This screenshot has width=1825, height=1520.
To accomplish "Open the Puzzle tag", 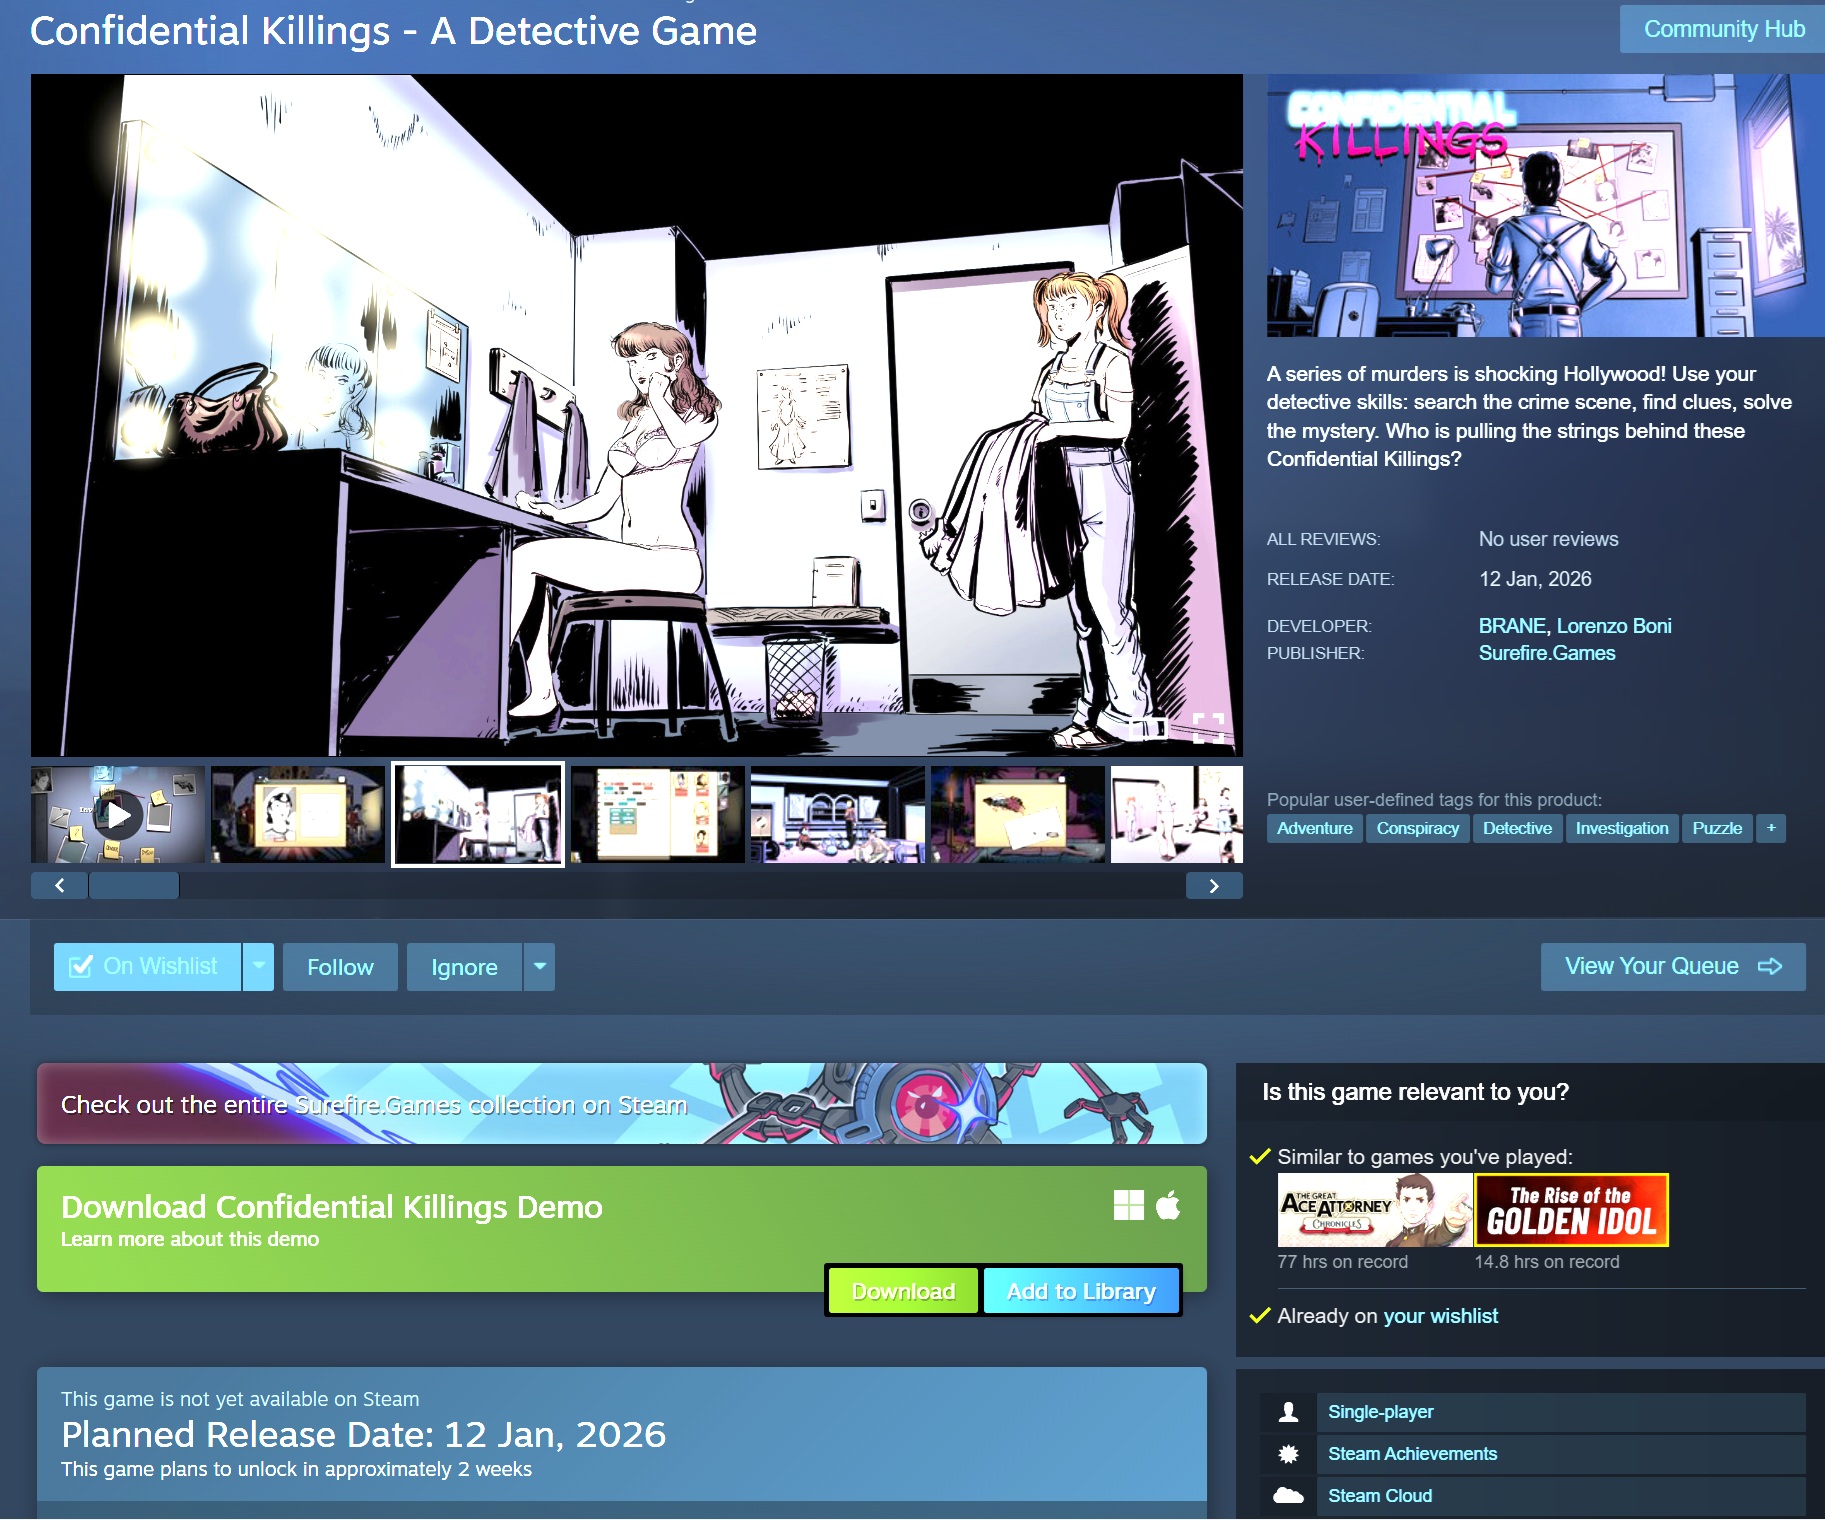I will (1717, 828).
